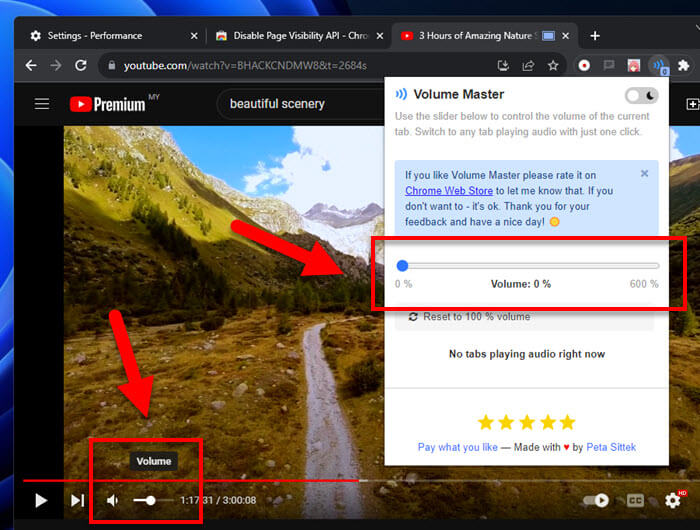Click Reset to 100 % volume
Screen dimensions: 700x530
[x=525, y=317]
